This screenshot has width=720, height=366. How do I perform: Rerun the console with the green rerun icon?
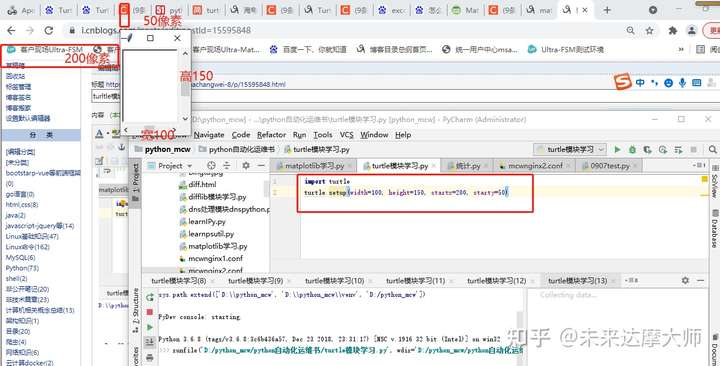click(x=150, y=297)
